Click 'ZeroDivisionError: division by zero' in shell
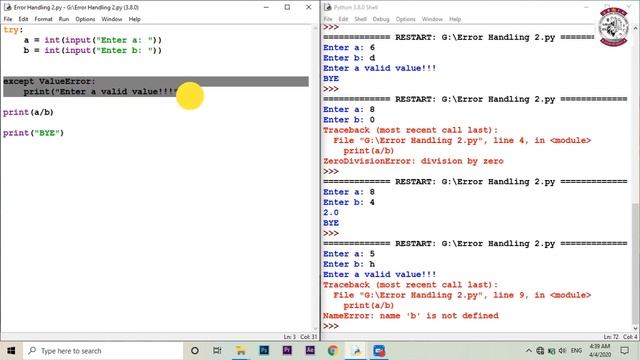Screen dimensions: 640x360 point(413,161)
